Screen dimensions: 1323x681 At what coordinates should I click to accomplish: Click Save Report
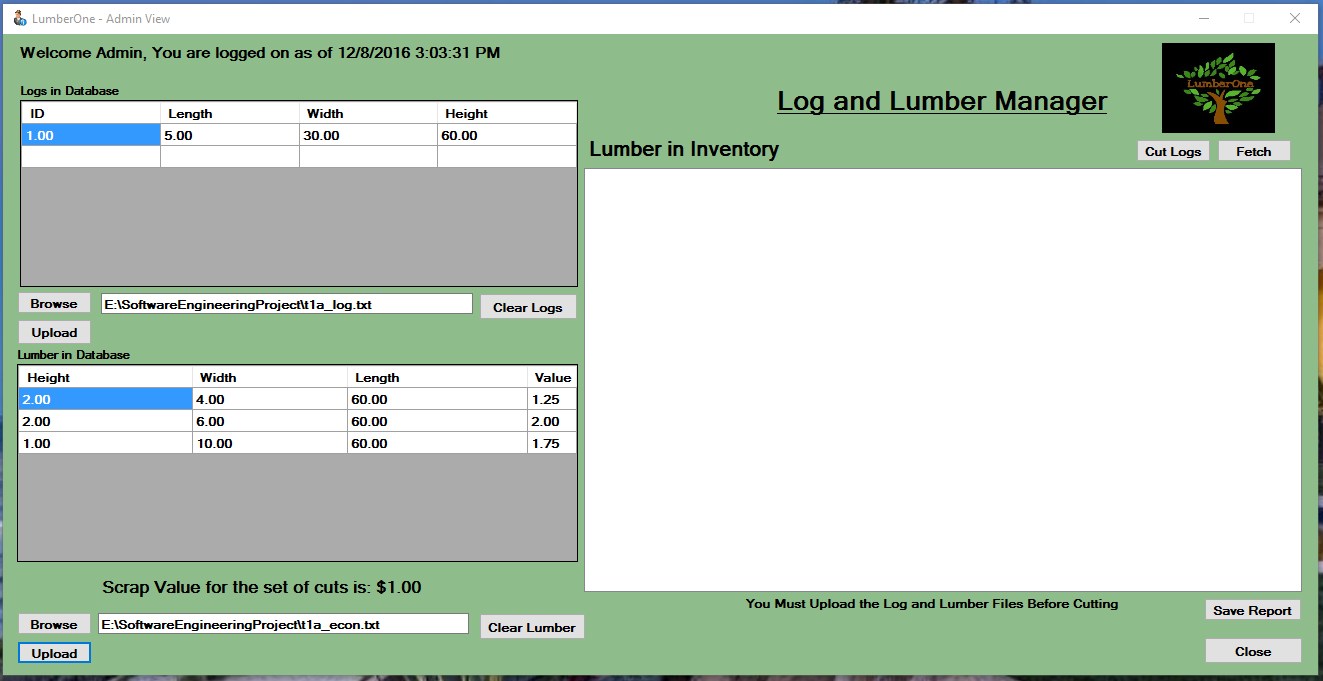pos(1252,609)
